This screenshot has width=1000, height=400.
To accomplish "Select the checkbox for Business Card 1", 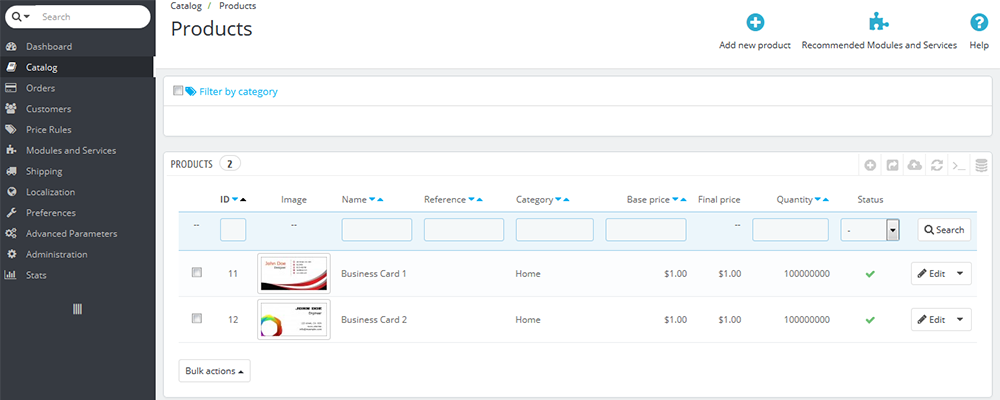I will pyautogui.click(x=196, y=272).
